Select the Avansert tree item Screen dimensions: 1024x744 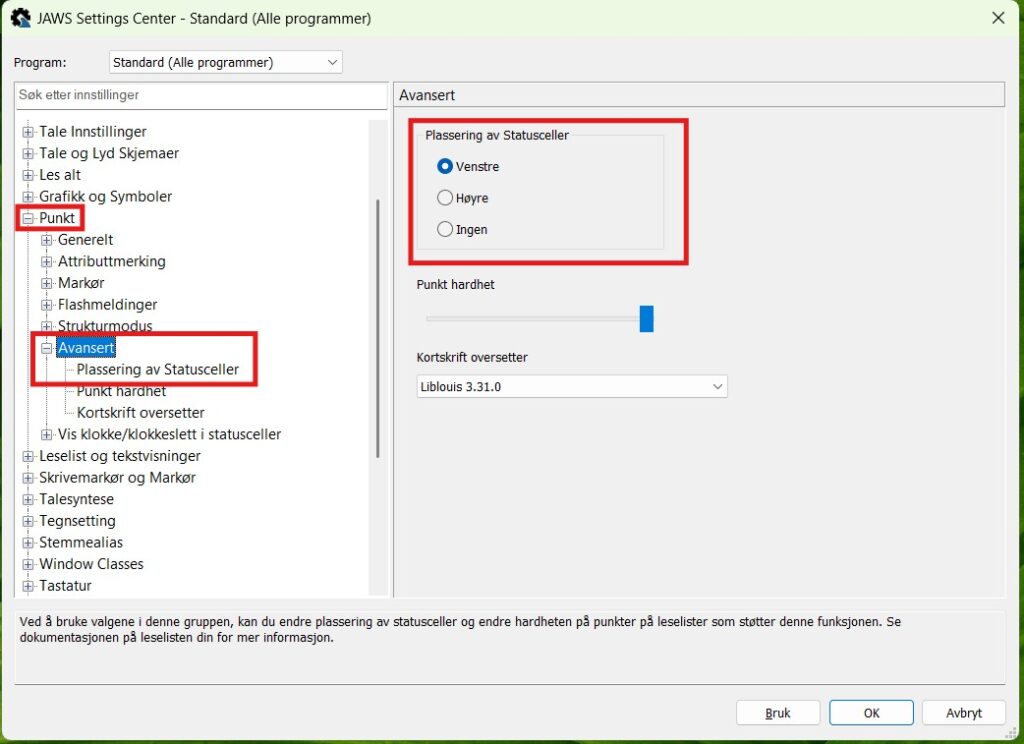(x=86, y=348)
